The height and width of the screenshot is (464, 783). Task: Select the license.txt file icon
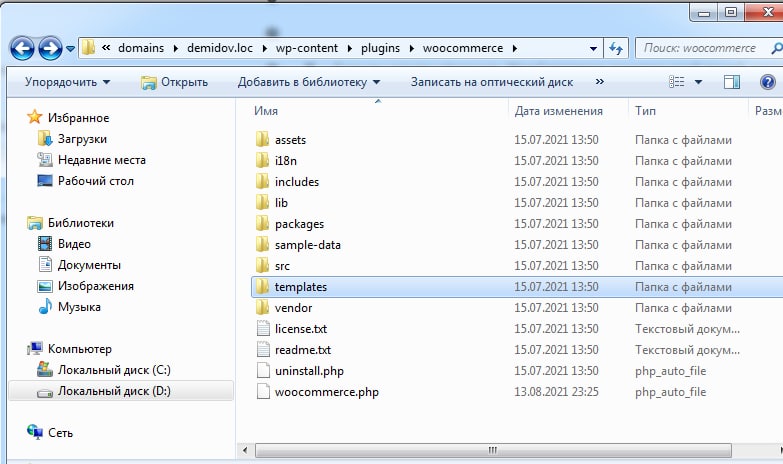tap(263, 328)
